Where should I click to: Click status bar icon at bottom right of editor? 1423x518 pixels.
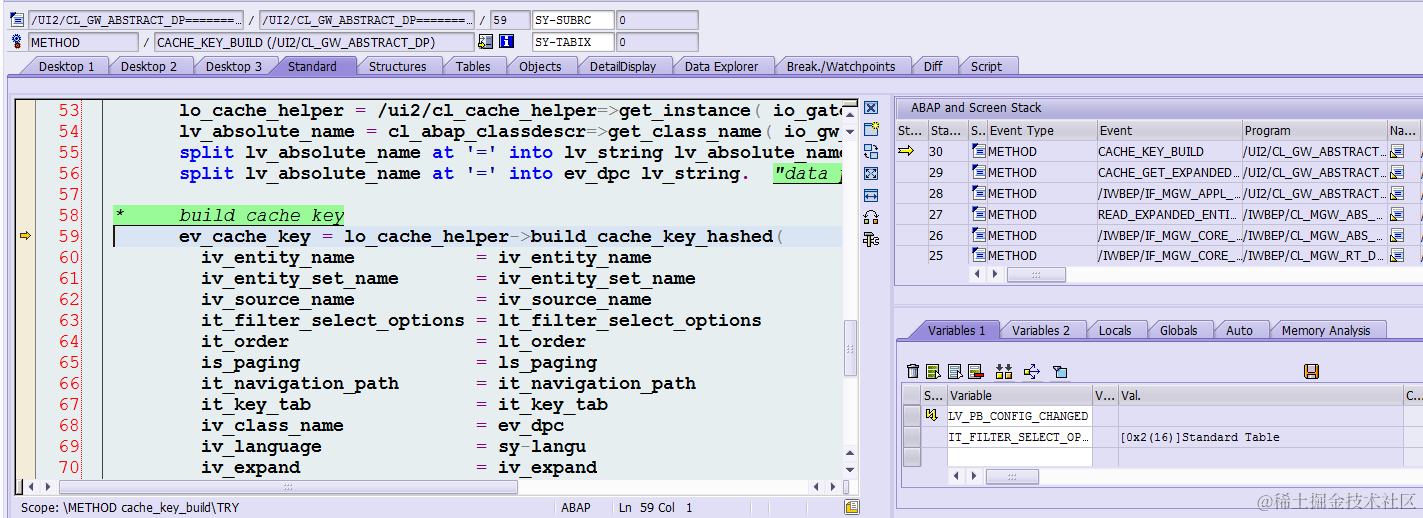[851, 507]
